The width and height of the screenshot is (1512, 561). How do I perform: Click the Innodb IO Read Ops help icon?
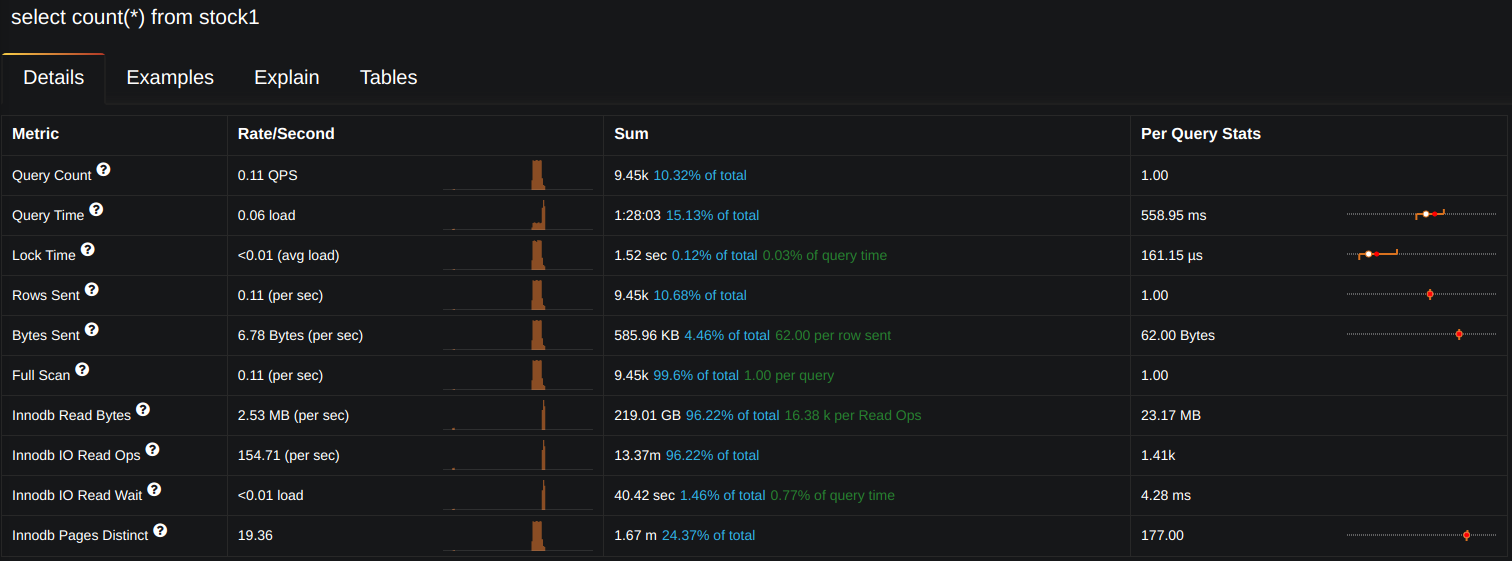coord(152,450)
